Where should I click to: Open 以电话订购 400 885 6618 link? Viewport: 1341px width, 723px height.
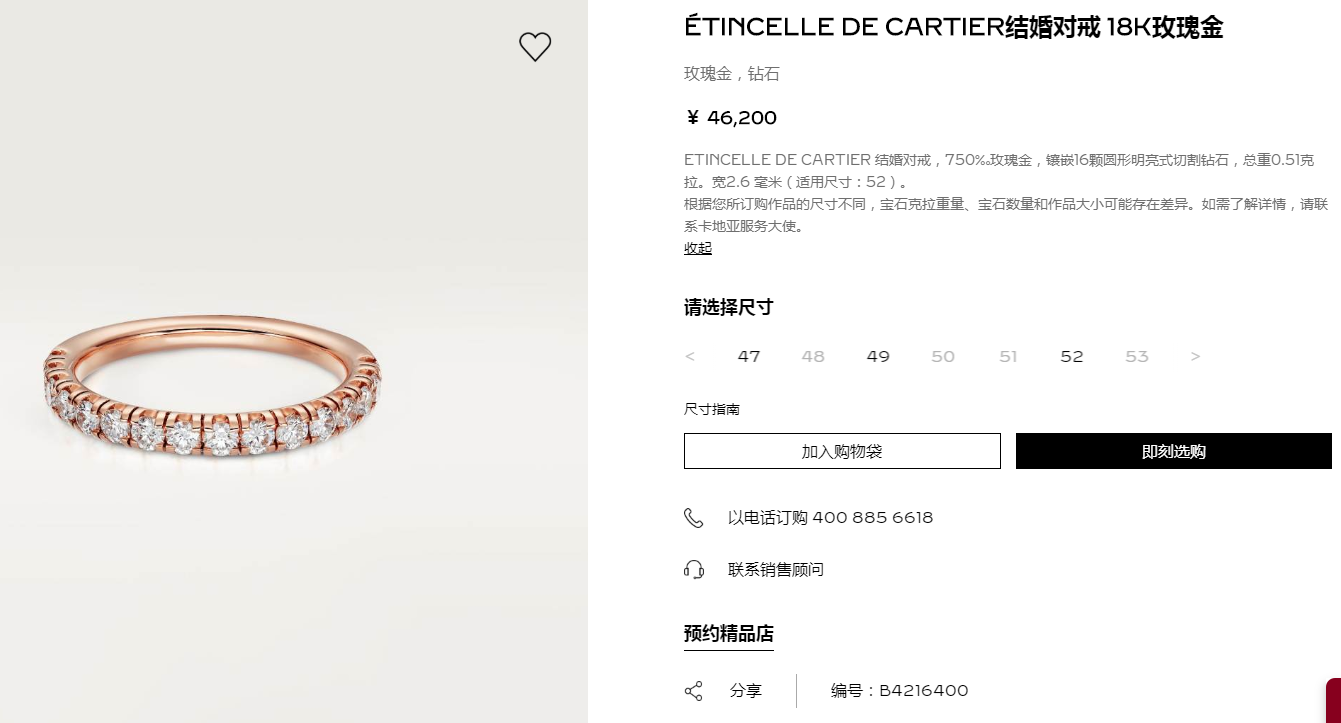coord(830,518)
